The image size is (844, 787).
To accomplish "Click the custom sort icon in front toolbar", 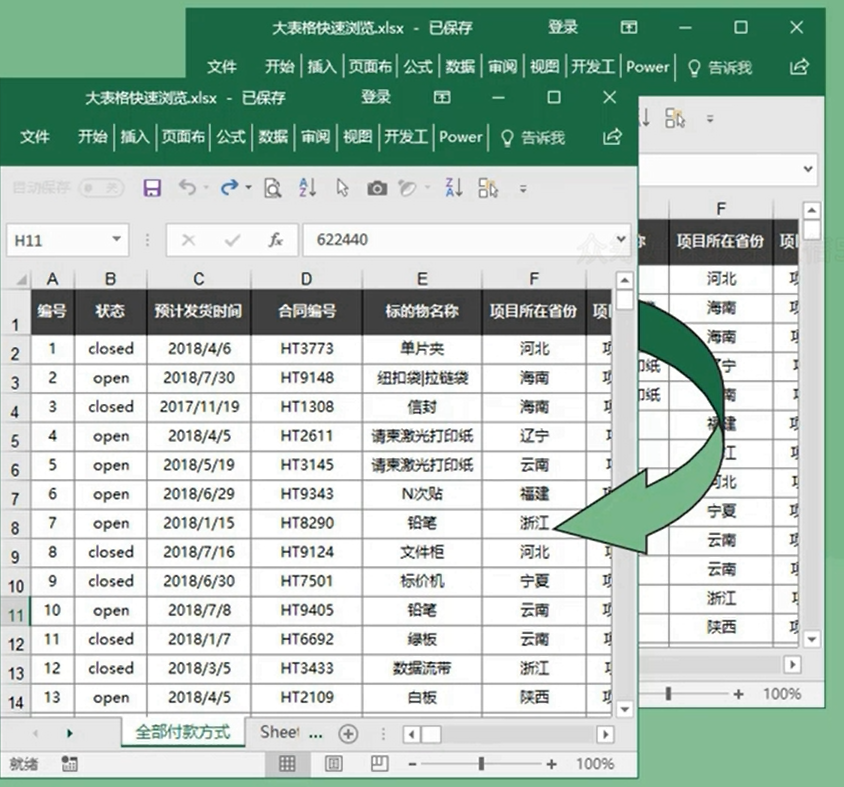I will 488,188.
